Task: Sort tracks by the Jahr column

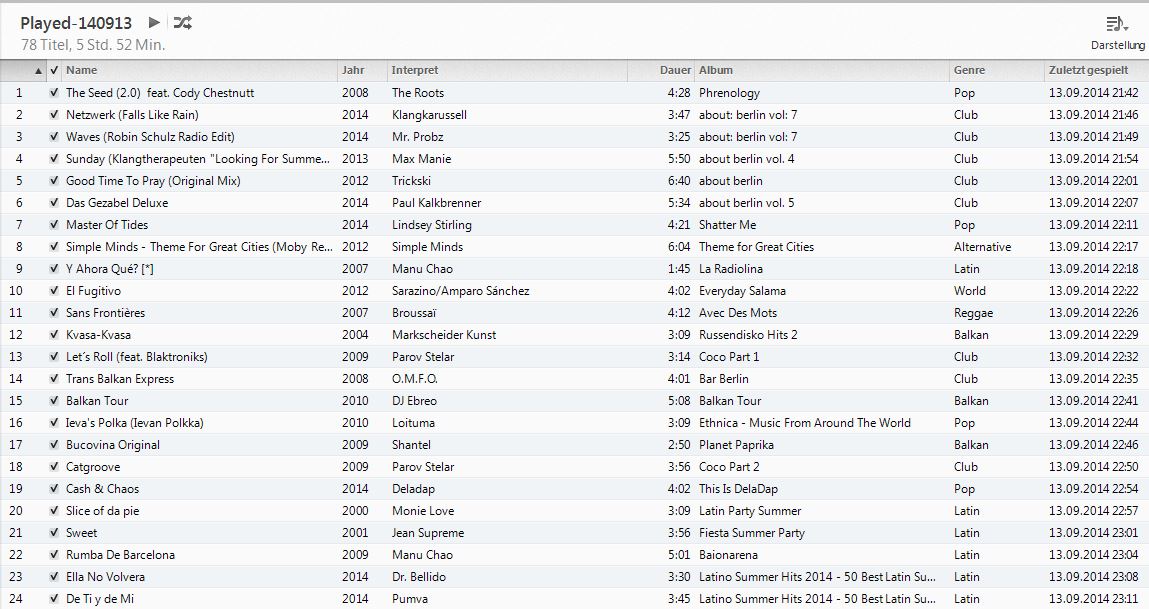Action: [x=355, y=70]
